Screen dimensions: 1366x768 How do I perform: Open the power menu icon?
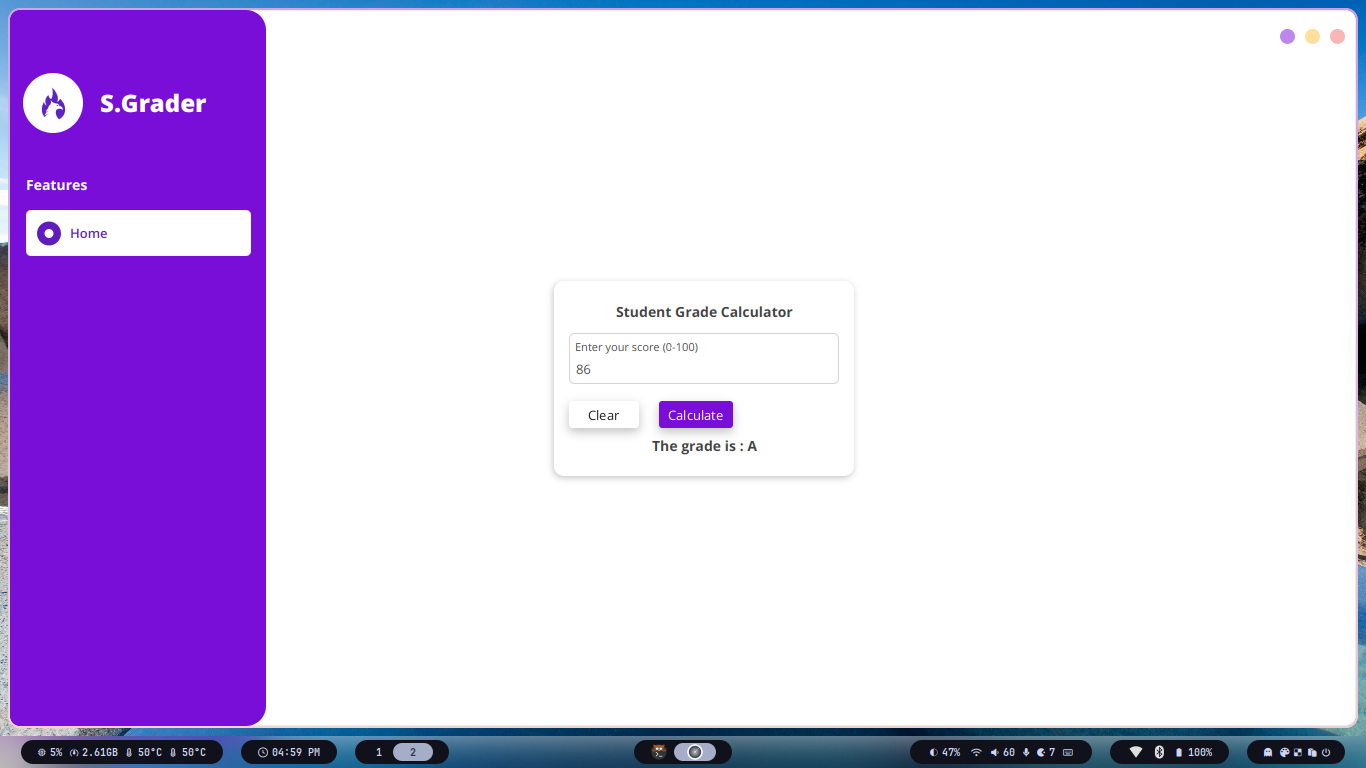click(1326, 752)
